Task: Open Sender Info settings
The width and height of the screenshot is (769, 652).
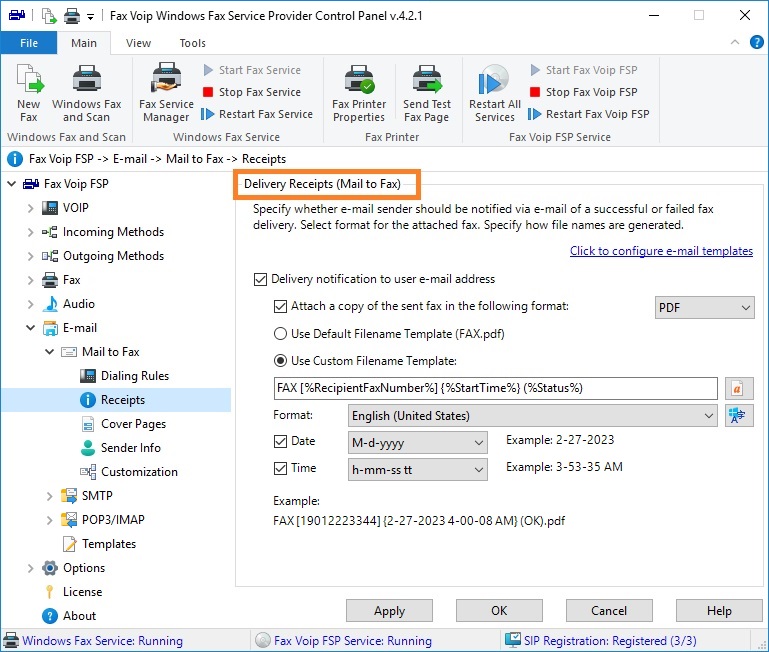Action: (130, 448)
